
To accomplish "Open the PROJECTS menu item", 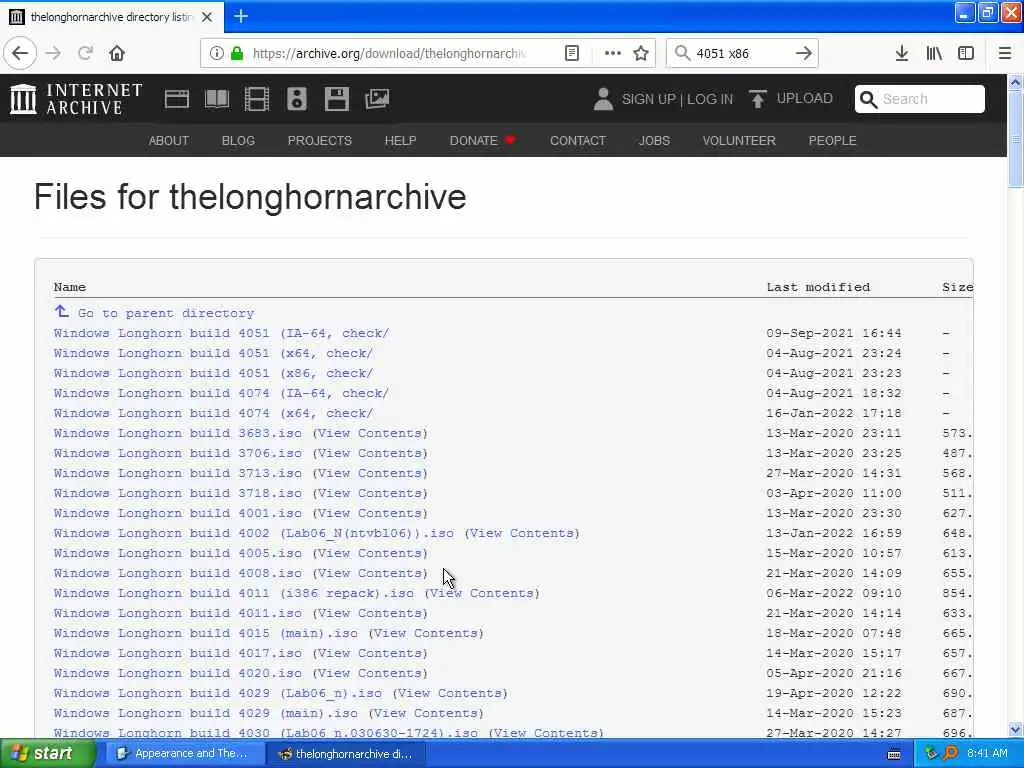I will point(320,140).
